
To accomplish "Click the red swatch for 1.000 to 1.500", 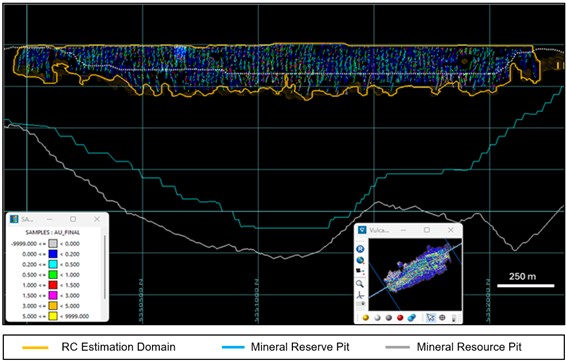I will click(53, 285).
